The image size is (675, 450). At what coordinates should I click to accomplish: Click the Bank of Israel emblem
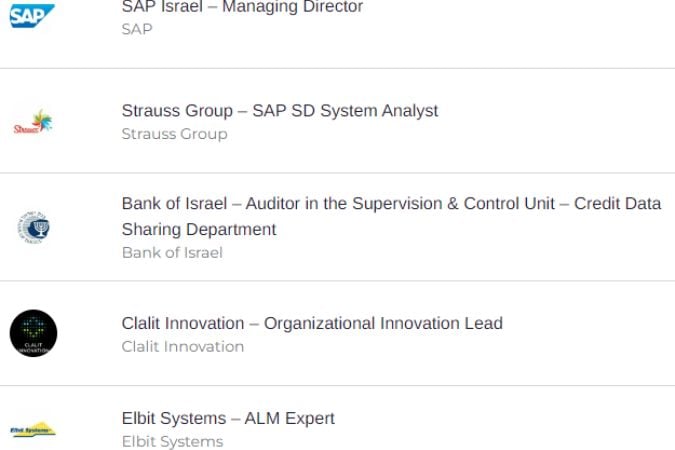point(34,227)
